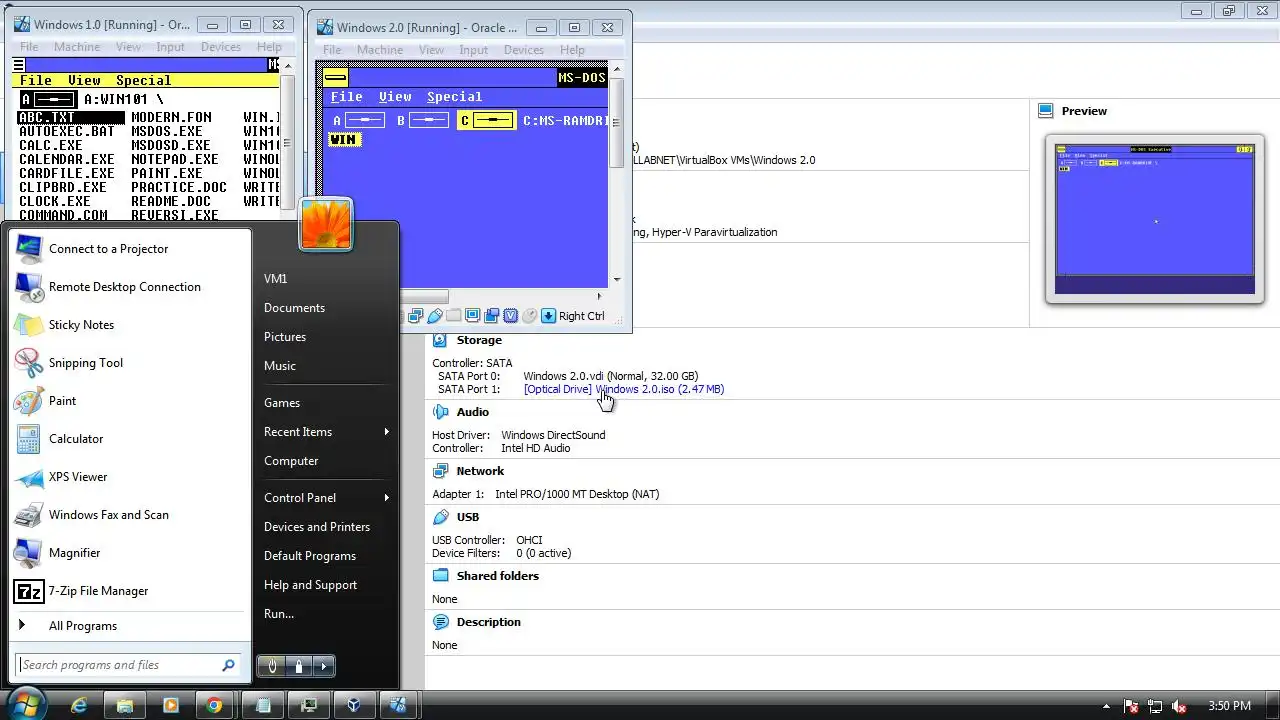Click the video capture indicator in Windows 2.0 status bar
The width and height of the screenshot is (1280, 720).
point(491,316)
